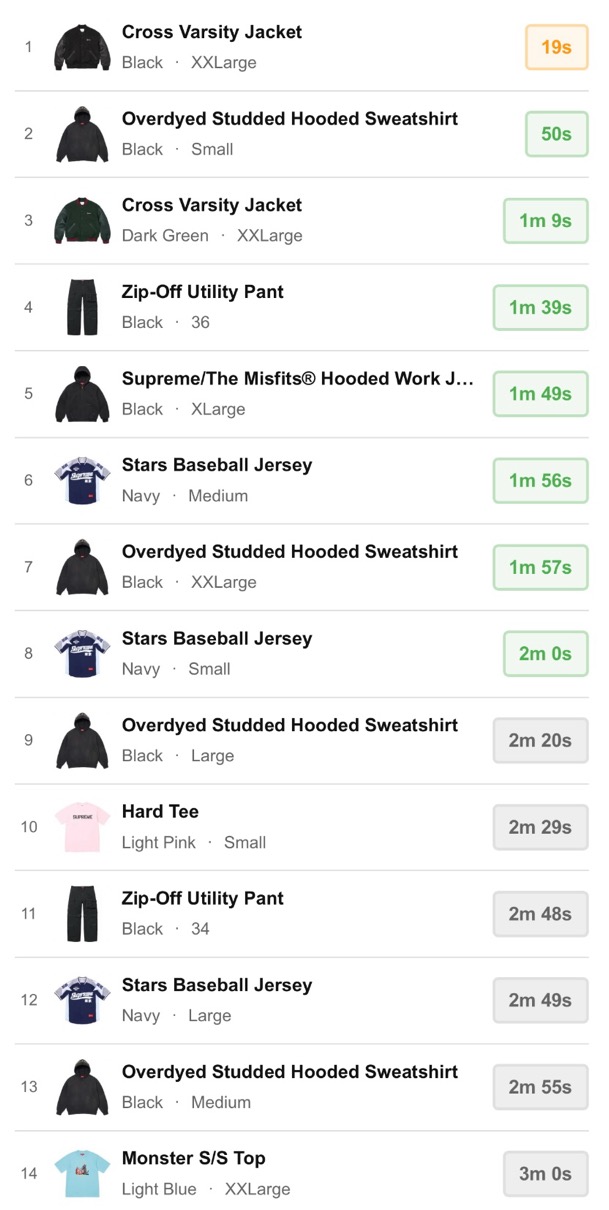Open Overdyed Studded Hooded Sweatshirt XXLarge title
This screenshot has width=609, height=1210.
(290, 551)
